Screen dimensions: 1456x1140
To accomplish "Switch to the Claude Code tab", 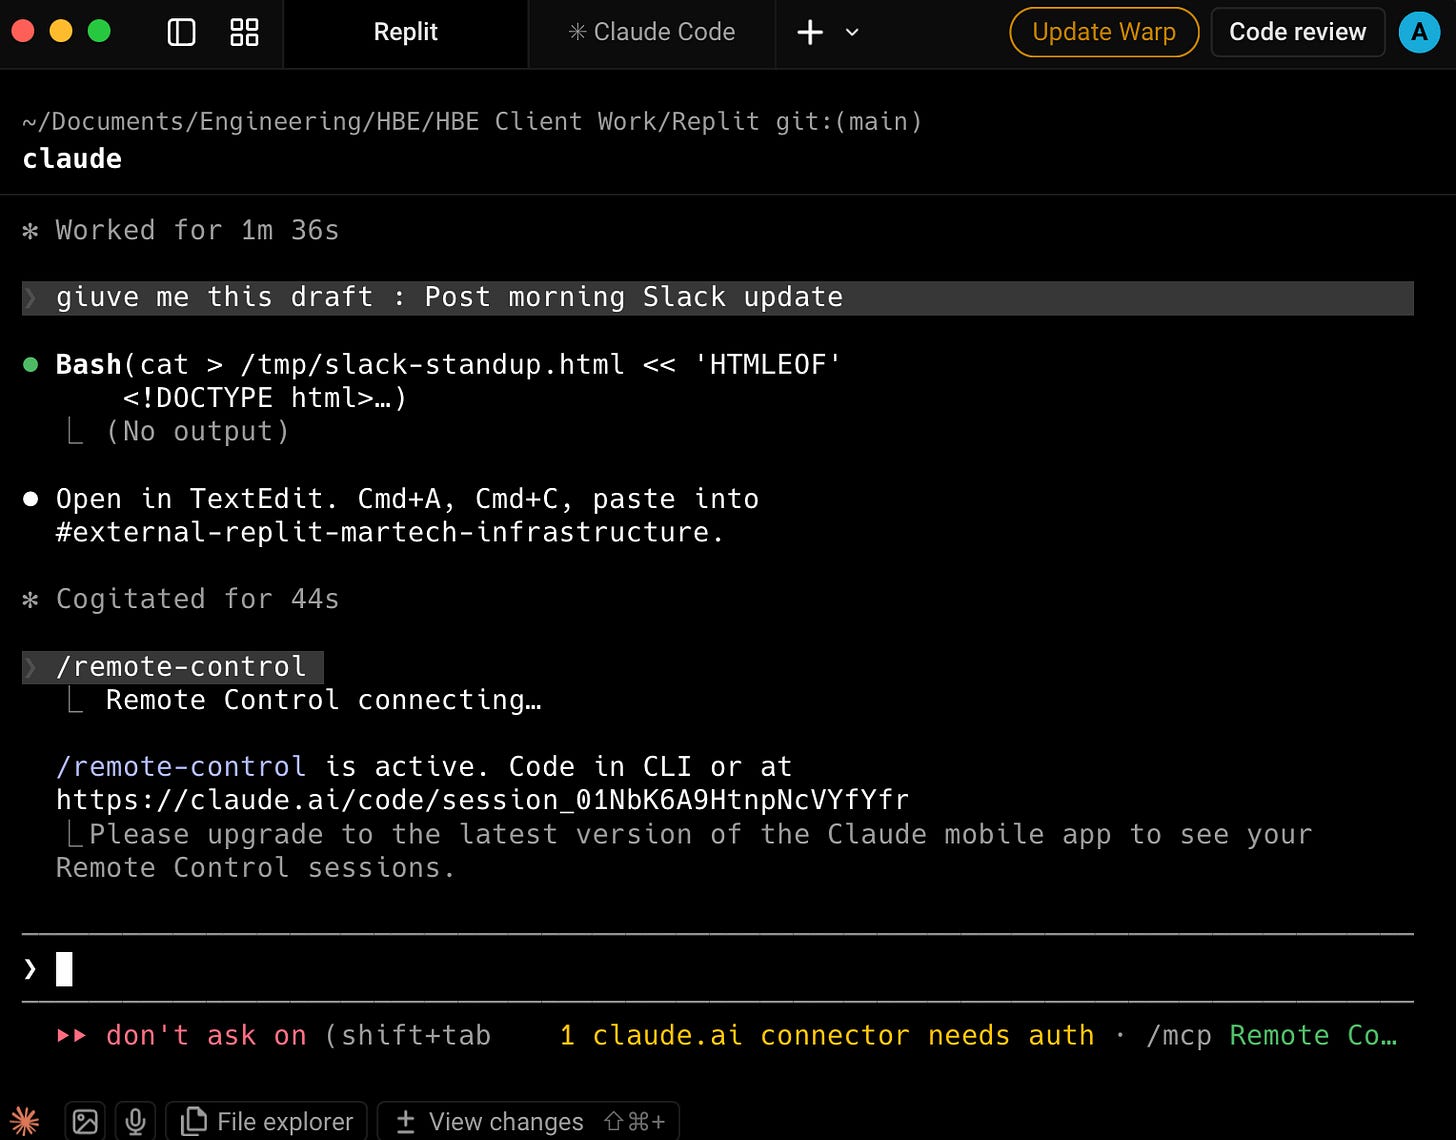I will click(x=652, y=32).
